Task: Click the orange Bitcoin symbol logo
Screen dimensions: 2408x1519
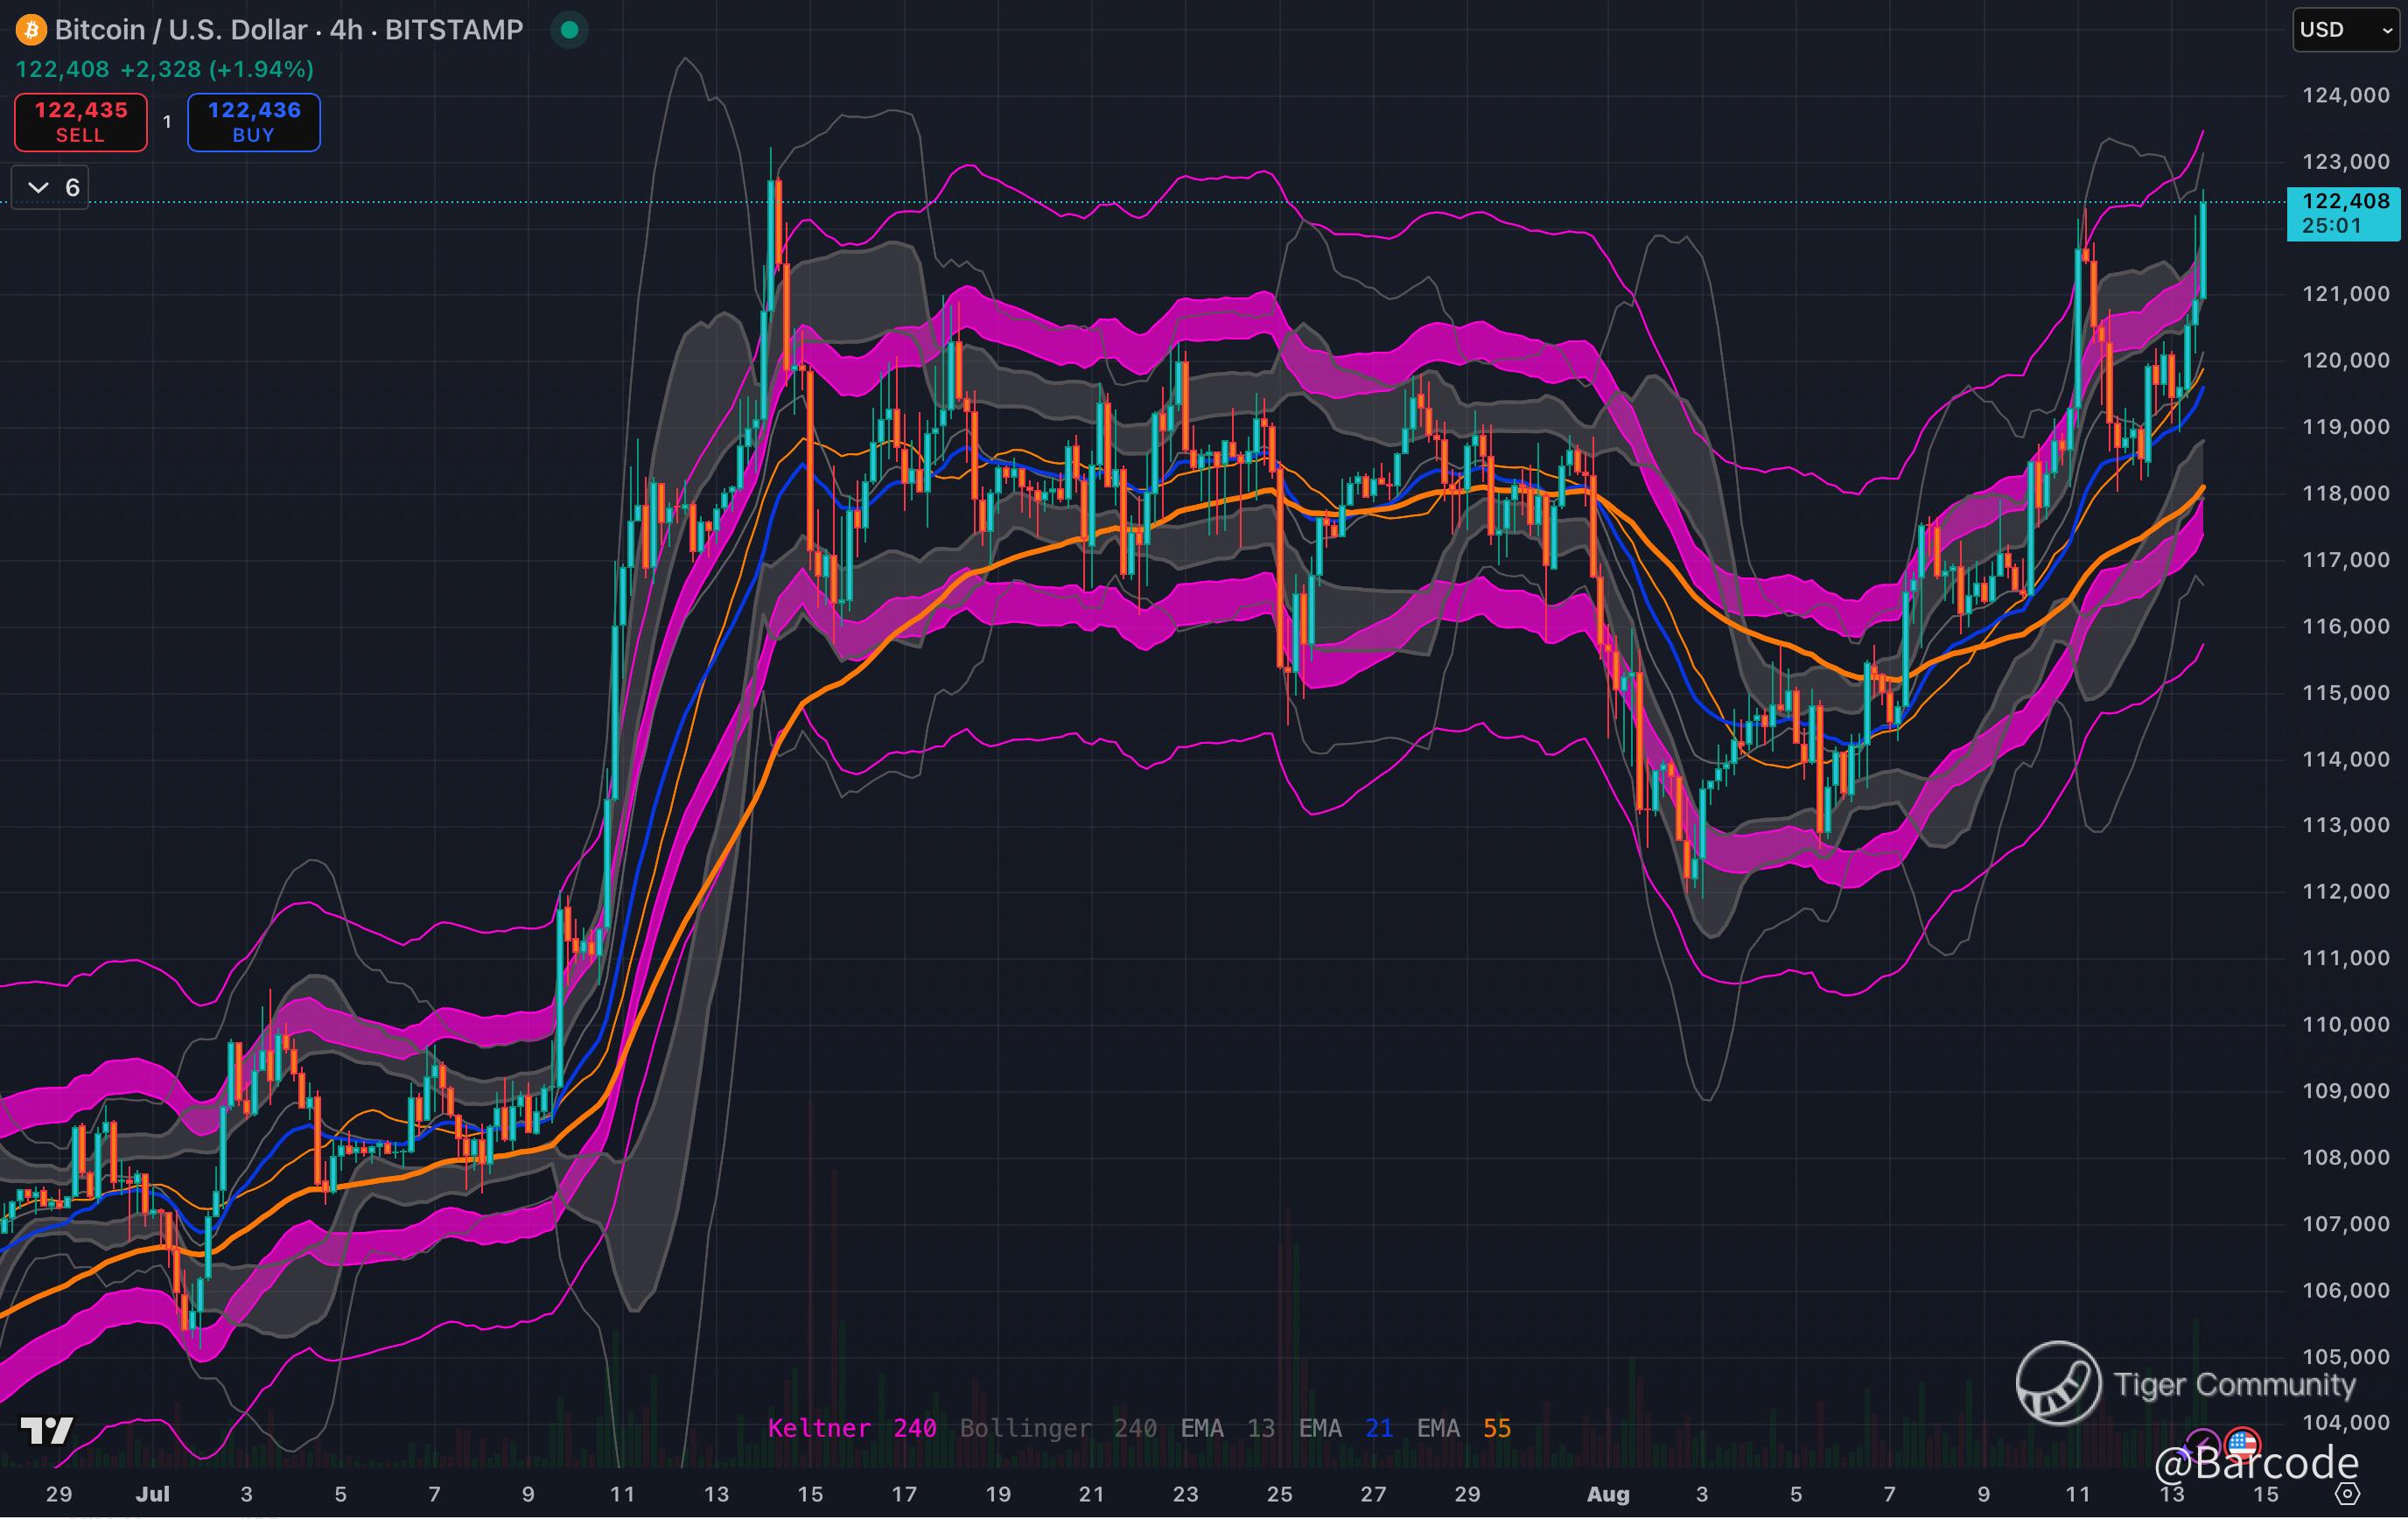Action: pos(31,30)
